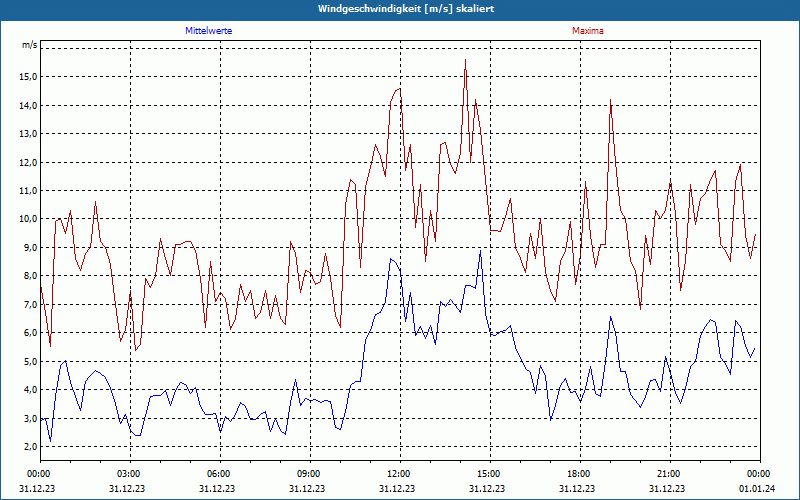Click the 12:00 time axis label
Image resolution: width=800 pixels, height=500 pixels.
click(x=398, y=474)
